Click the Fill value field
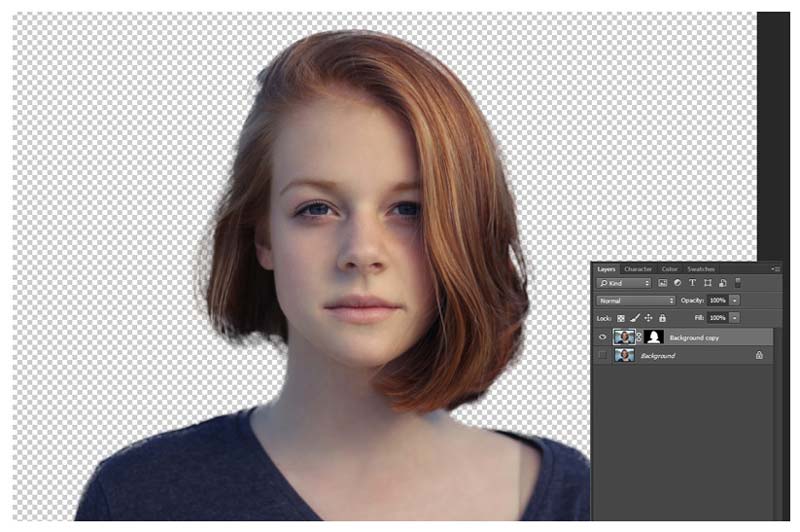The image size is (800, 532). pos(718,318)
